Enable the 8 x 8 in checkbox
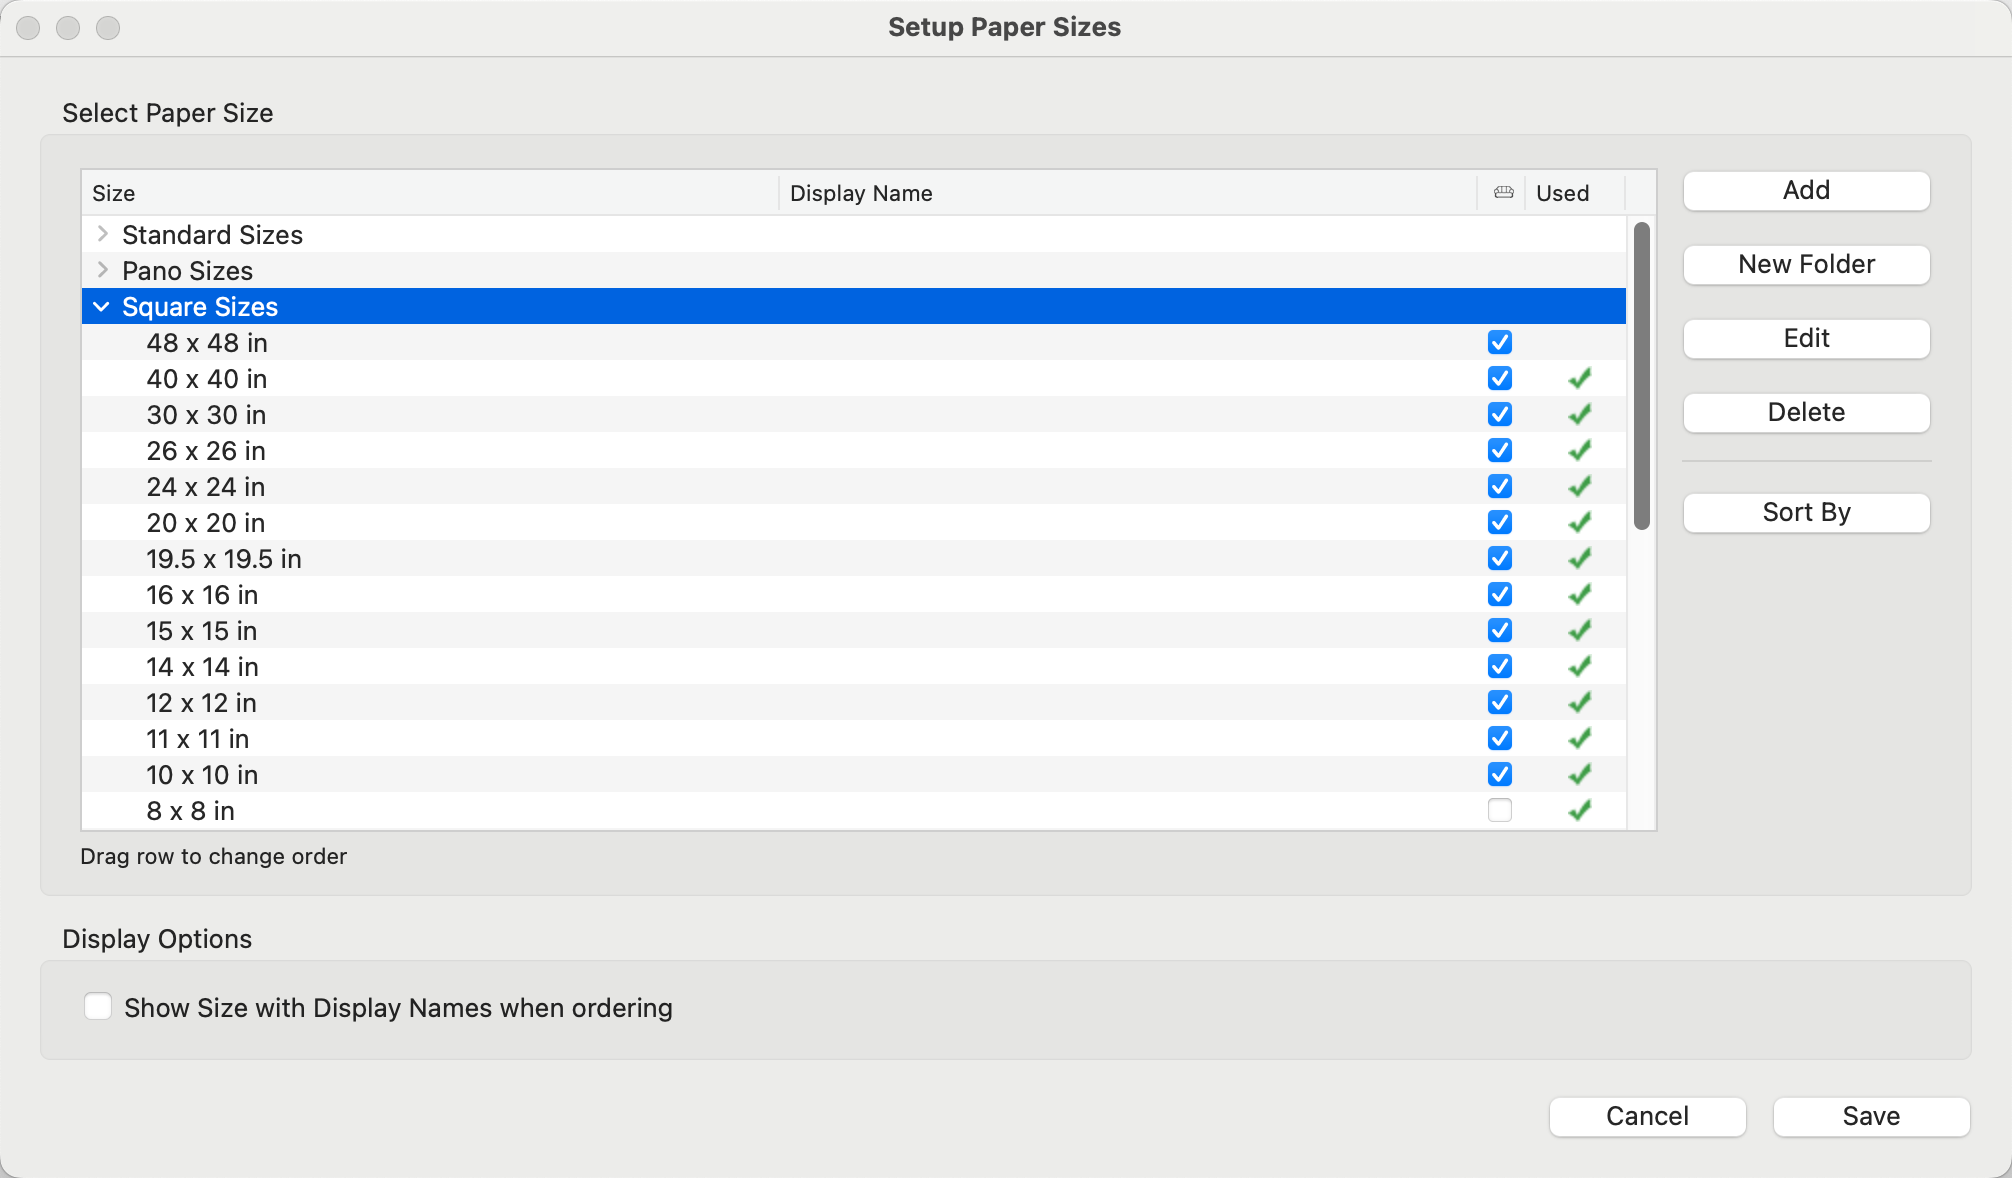The height and width of the screenshot is (1178, 2012). tap(1499, 811)
